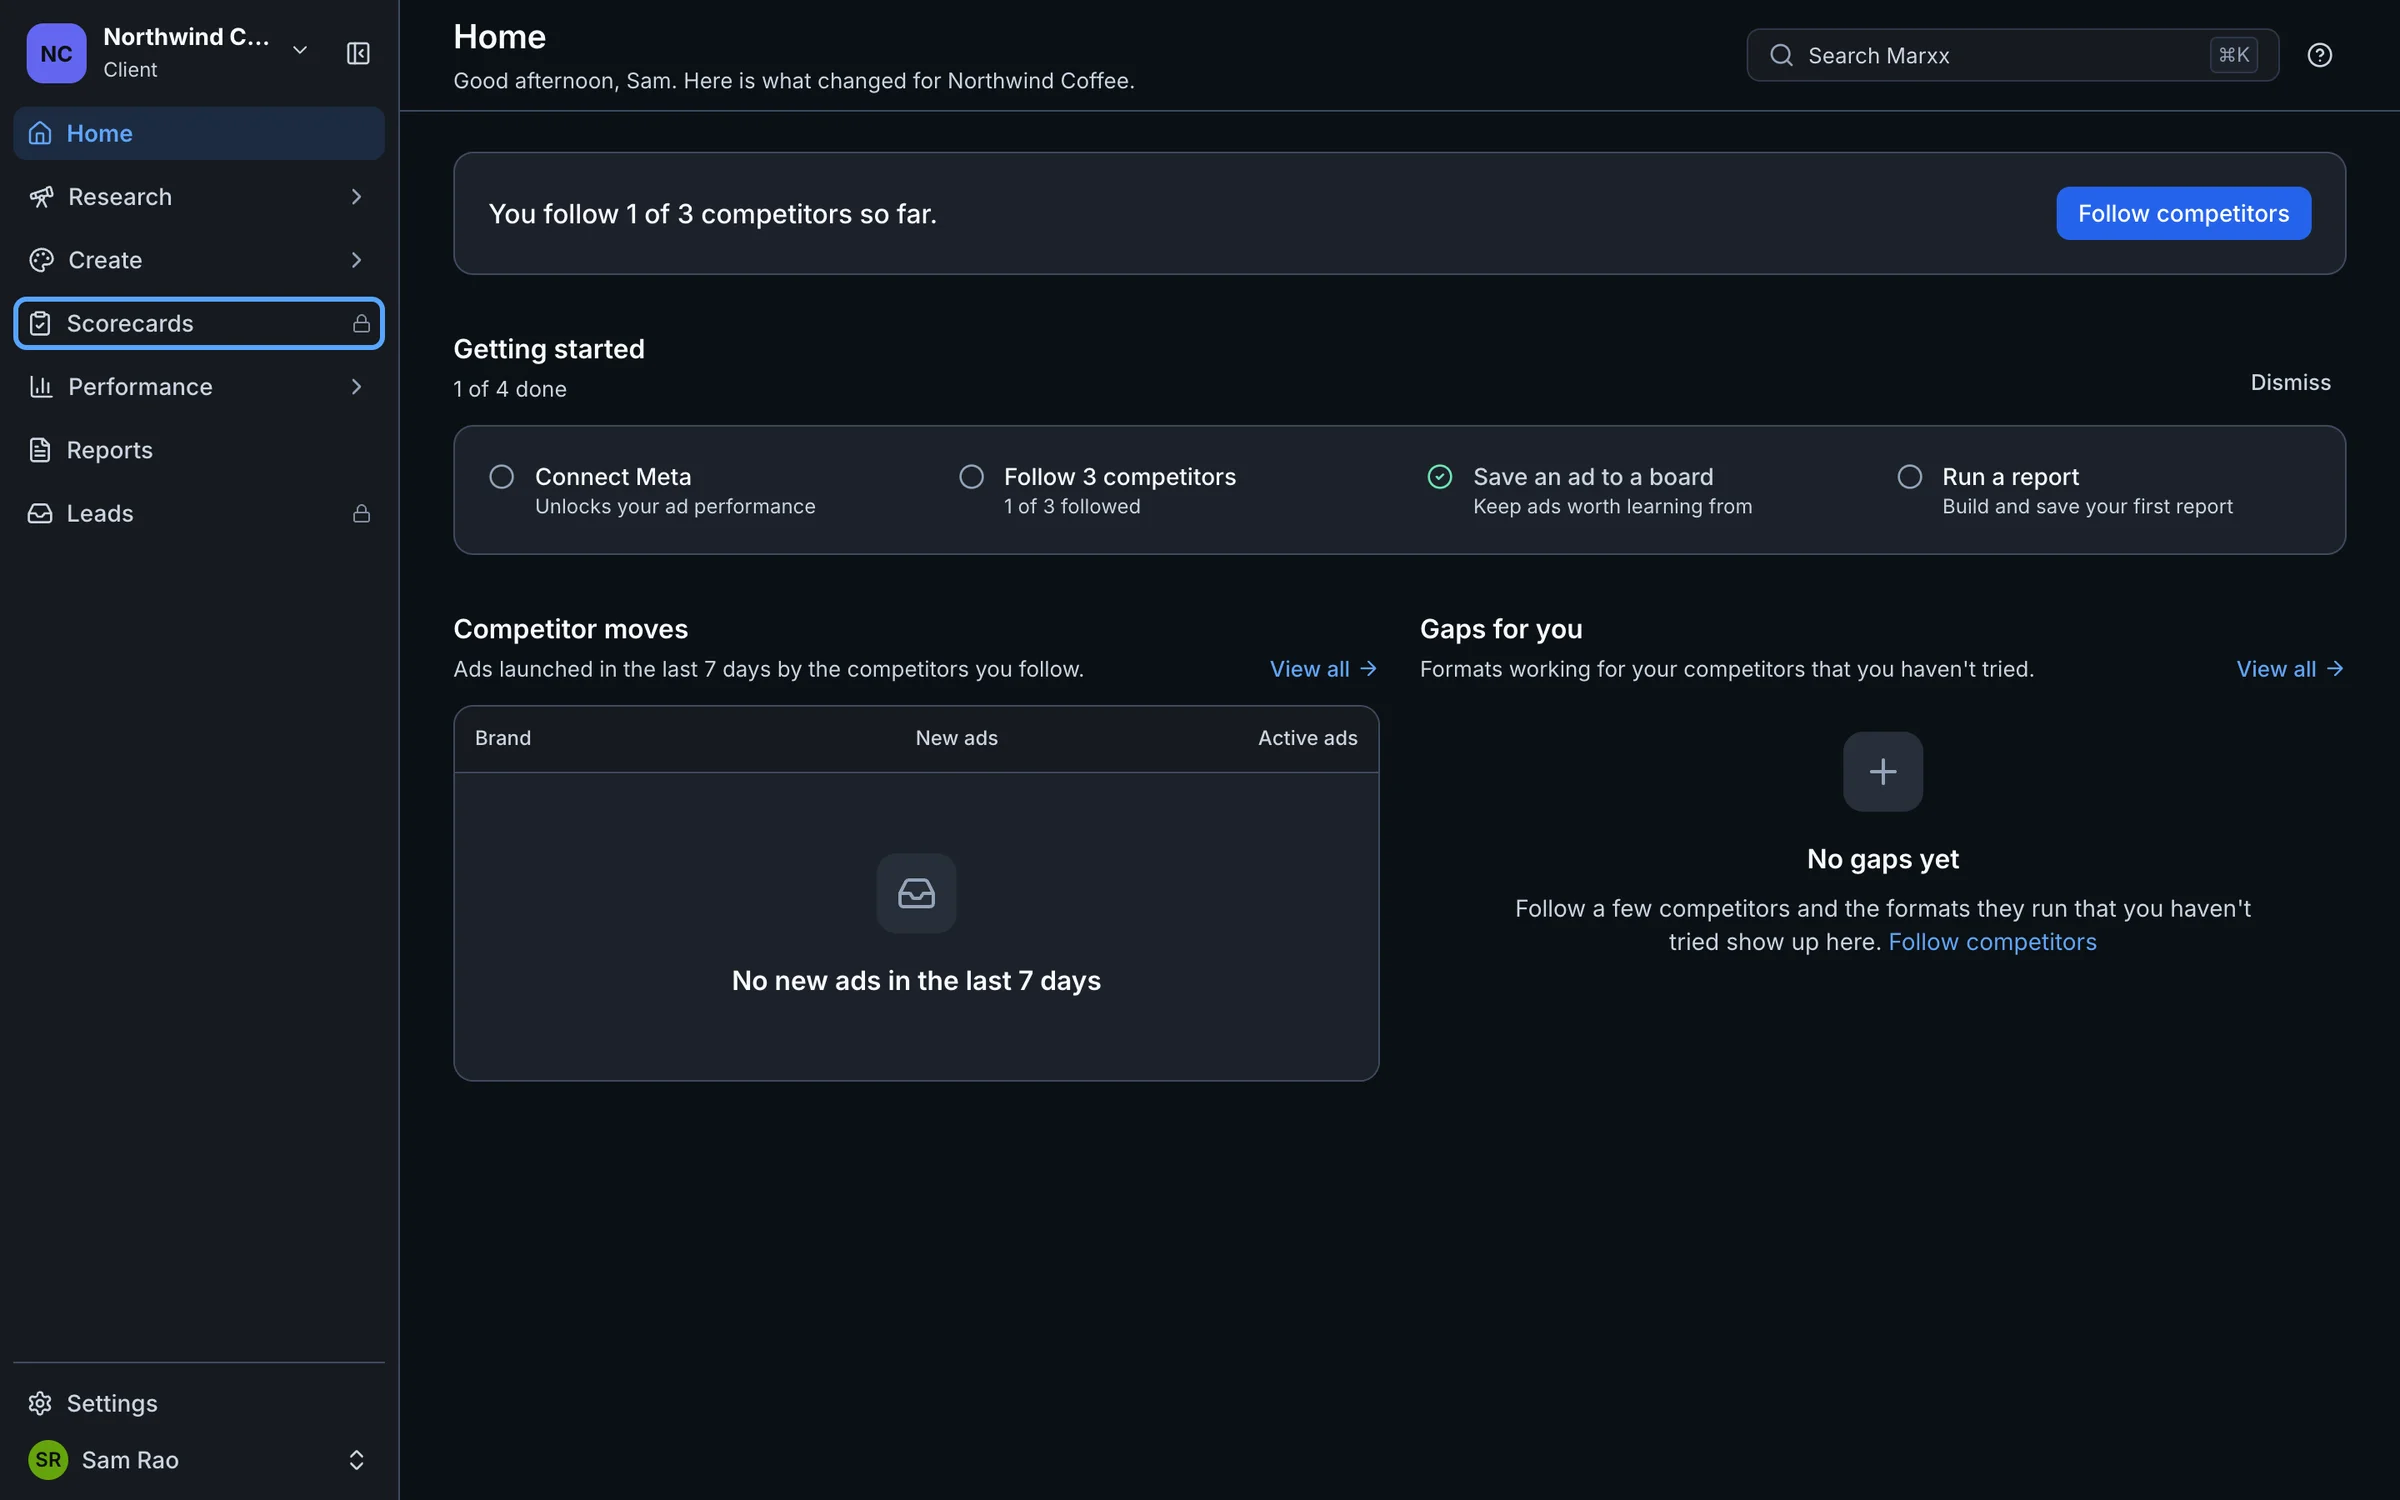Click the lock icon beside Leads

pos(361,513)
